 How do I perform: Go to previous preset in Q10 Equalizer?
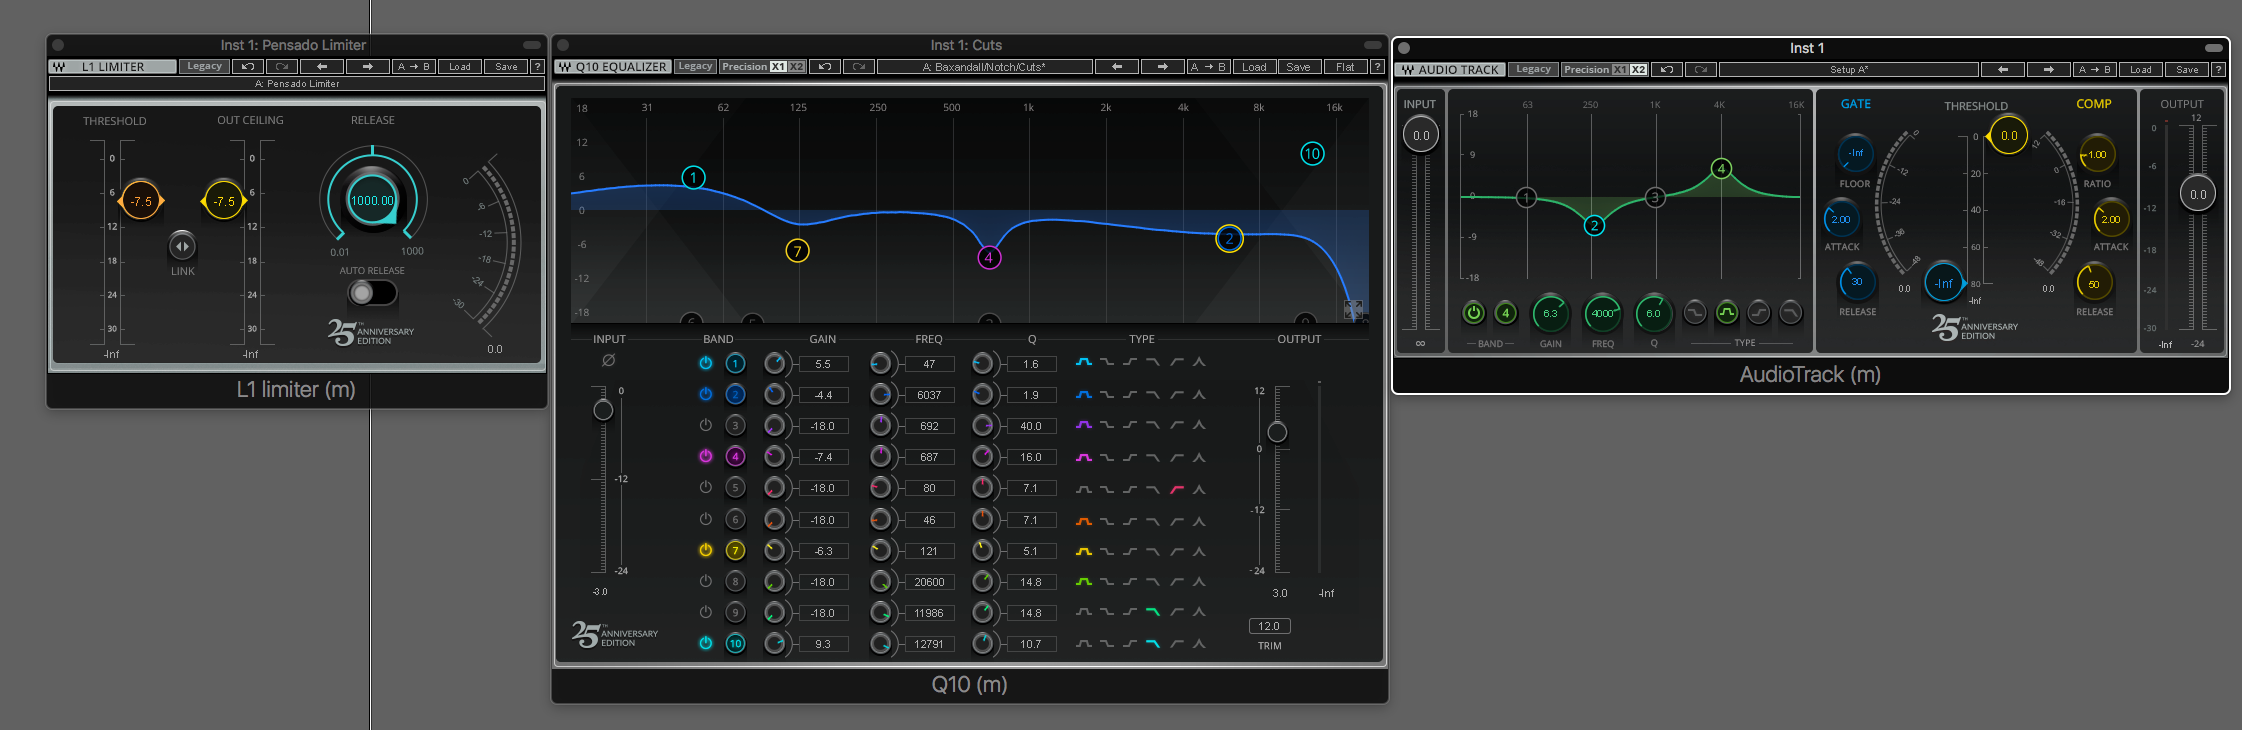(1117, 67)
